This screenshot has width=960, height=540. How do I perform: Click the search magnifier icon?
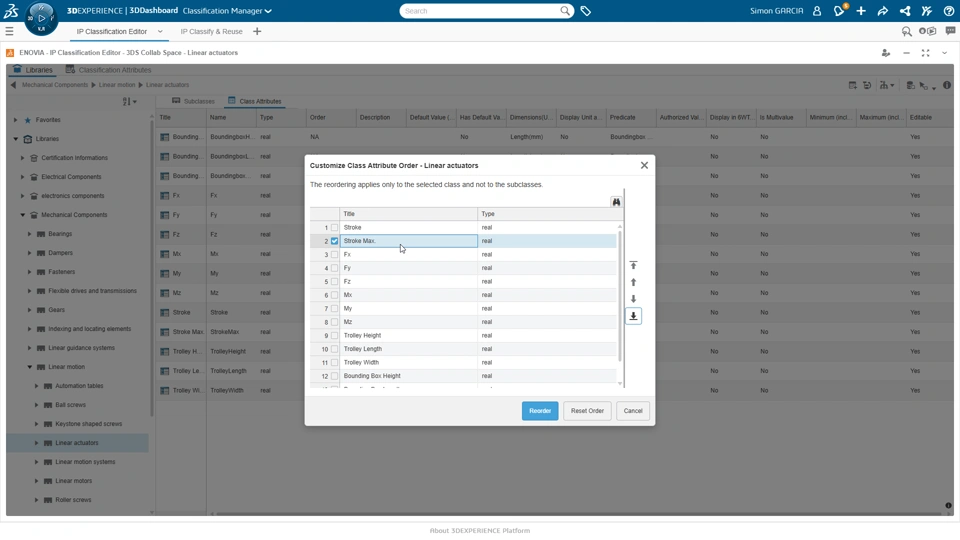pos(564,11)
